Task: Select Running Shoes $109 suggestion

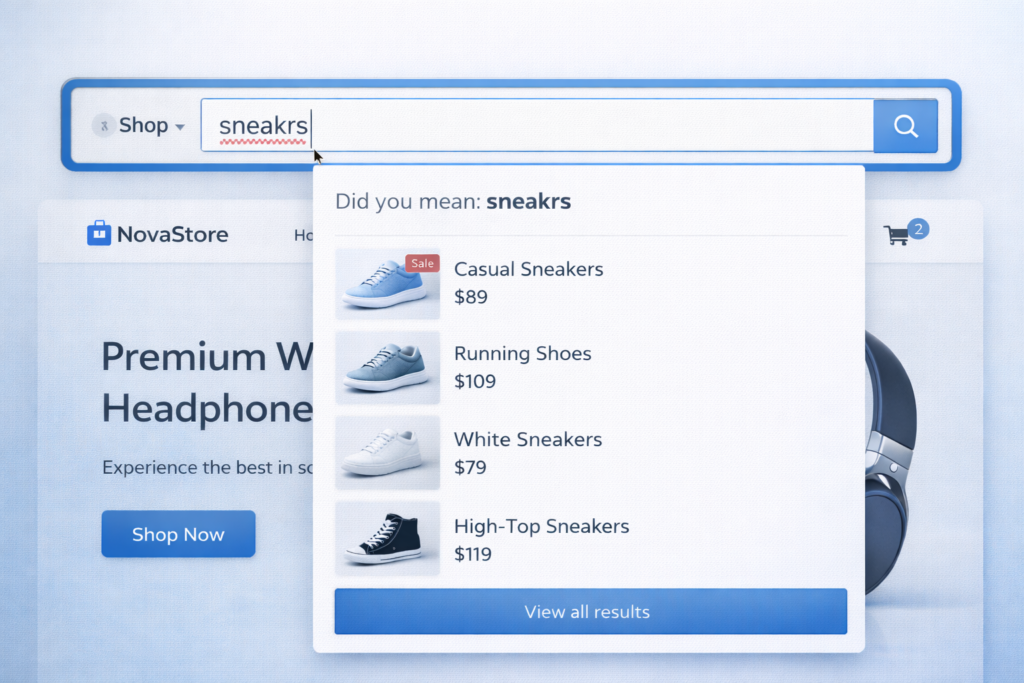Action: point(591,368)
